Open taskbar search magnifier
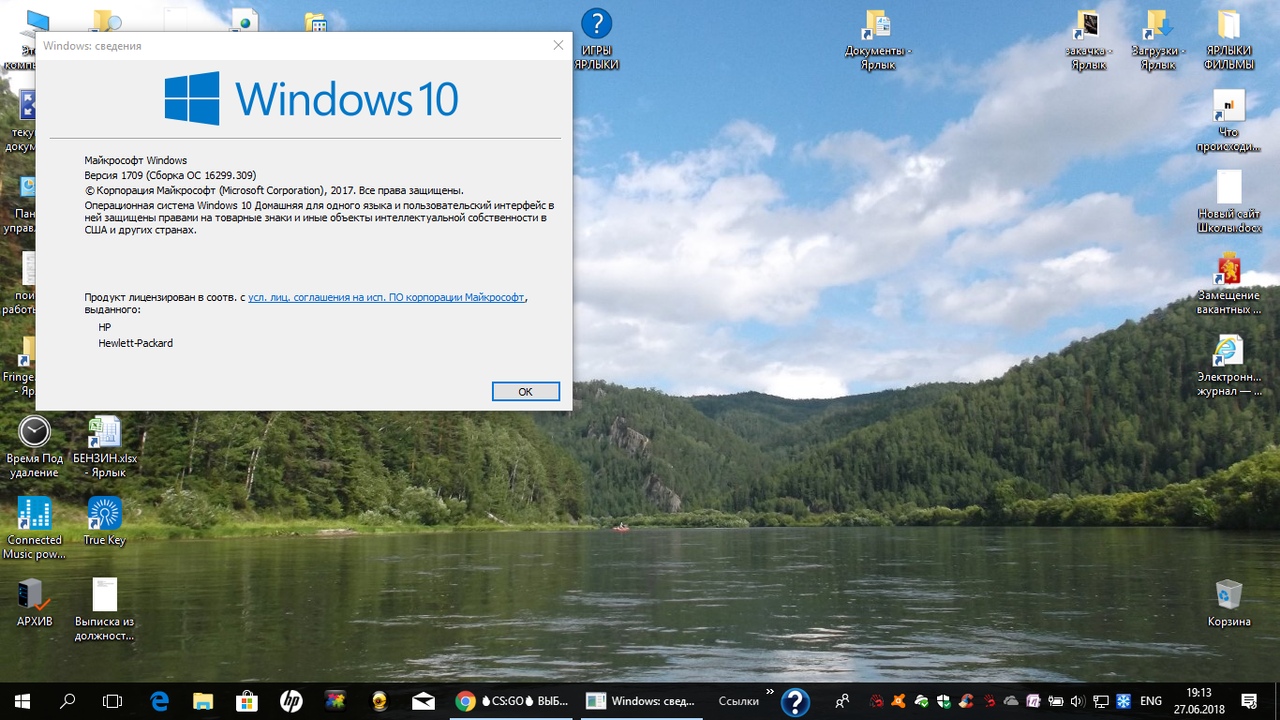 click(68, 701)
